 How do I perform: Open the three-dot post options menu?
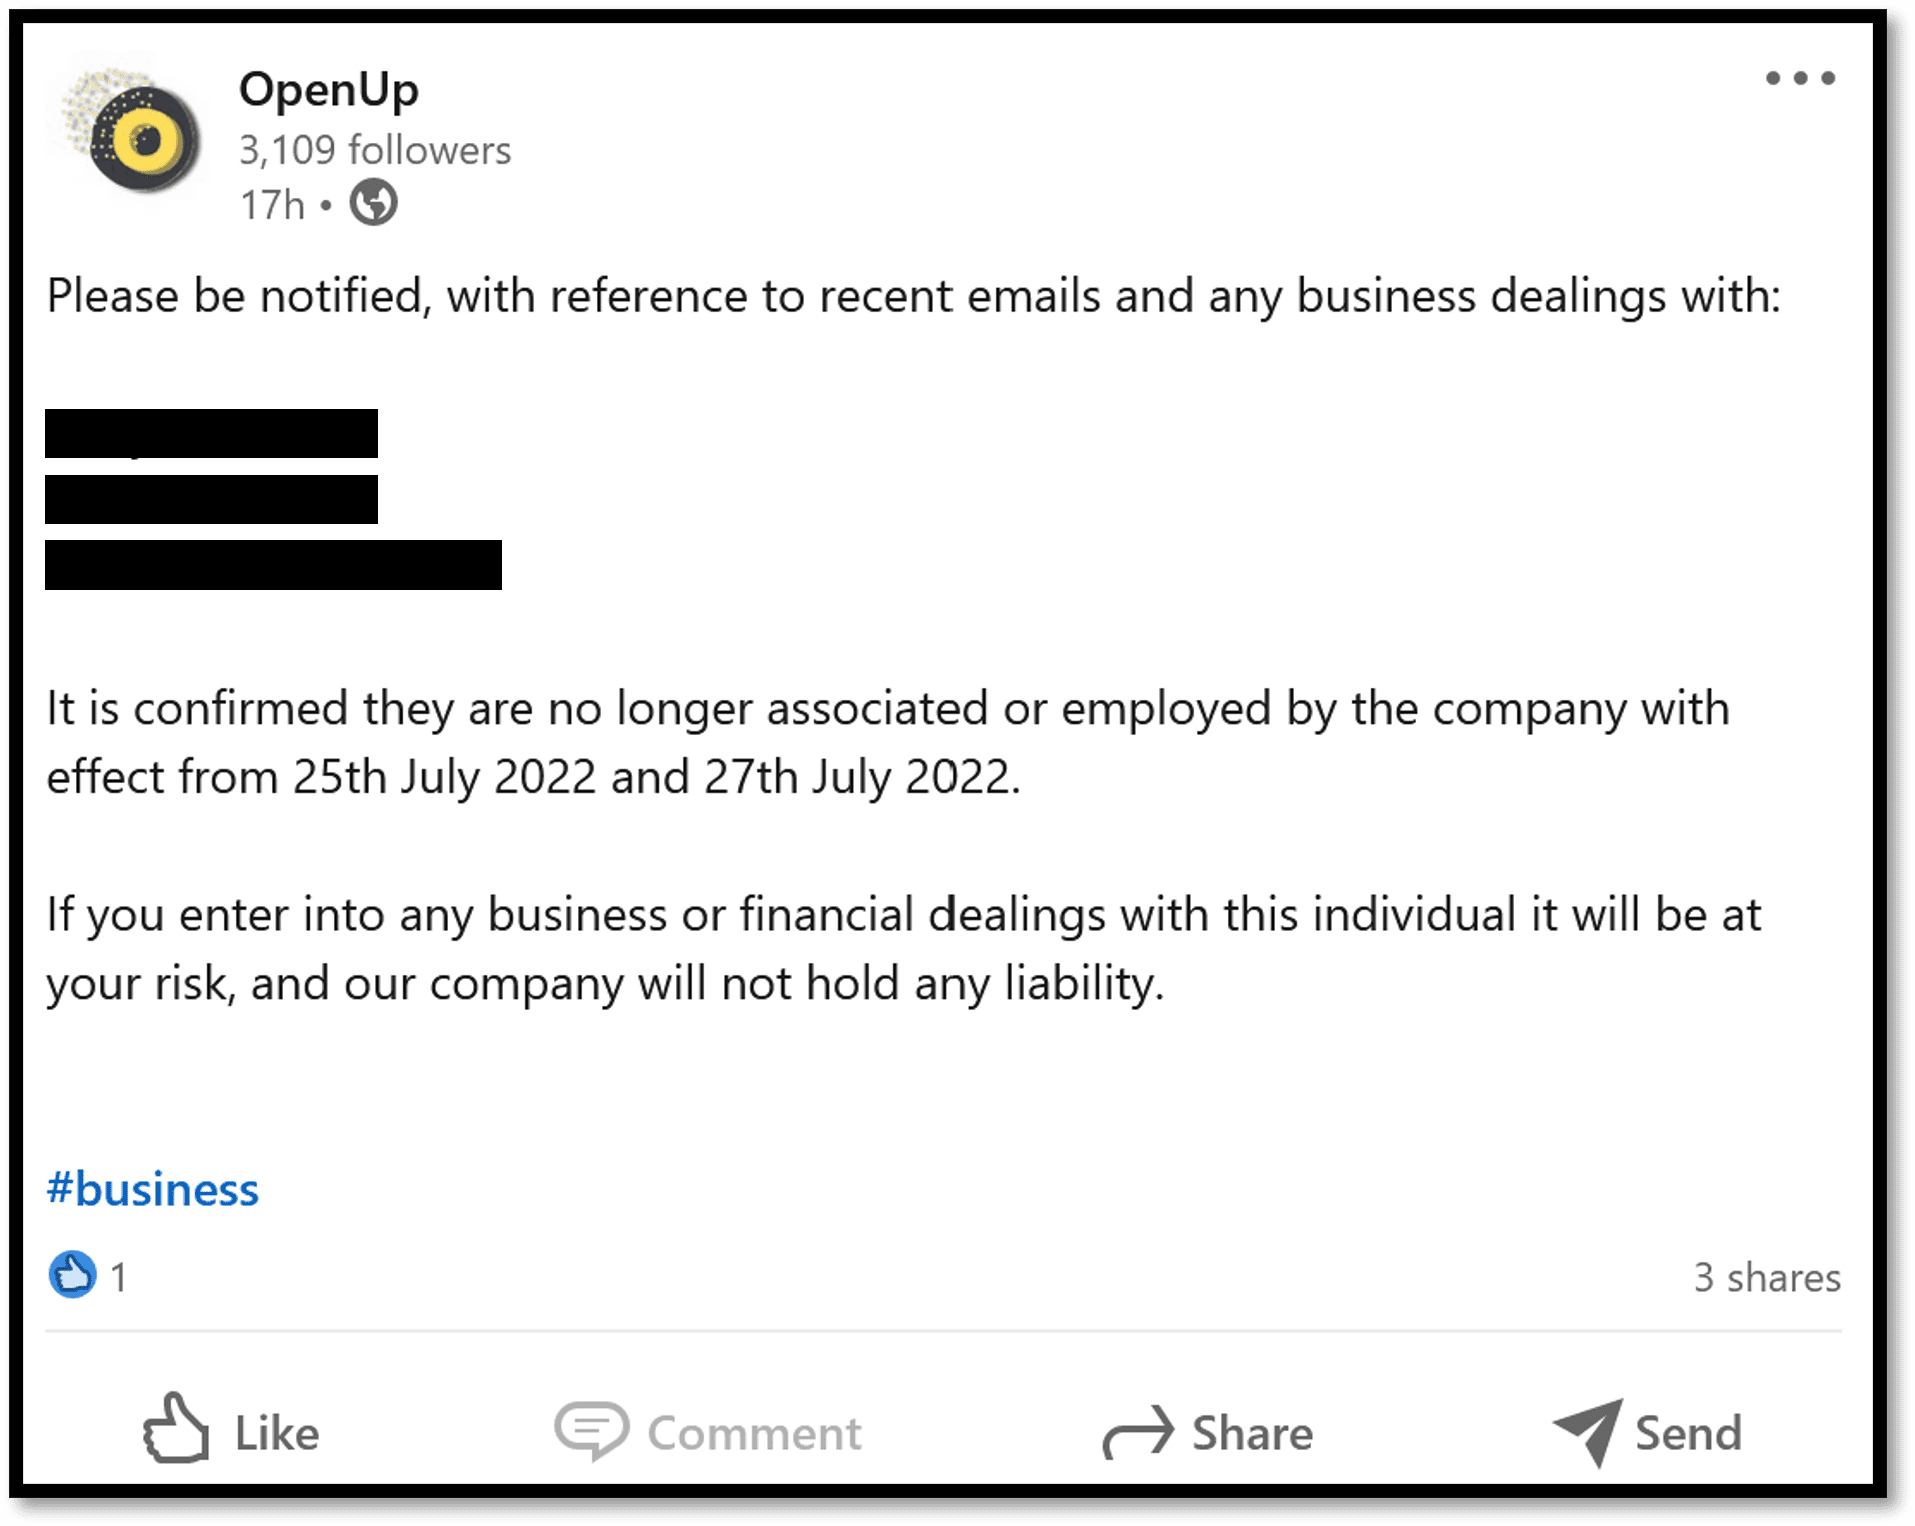pos(1799,78)
